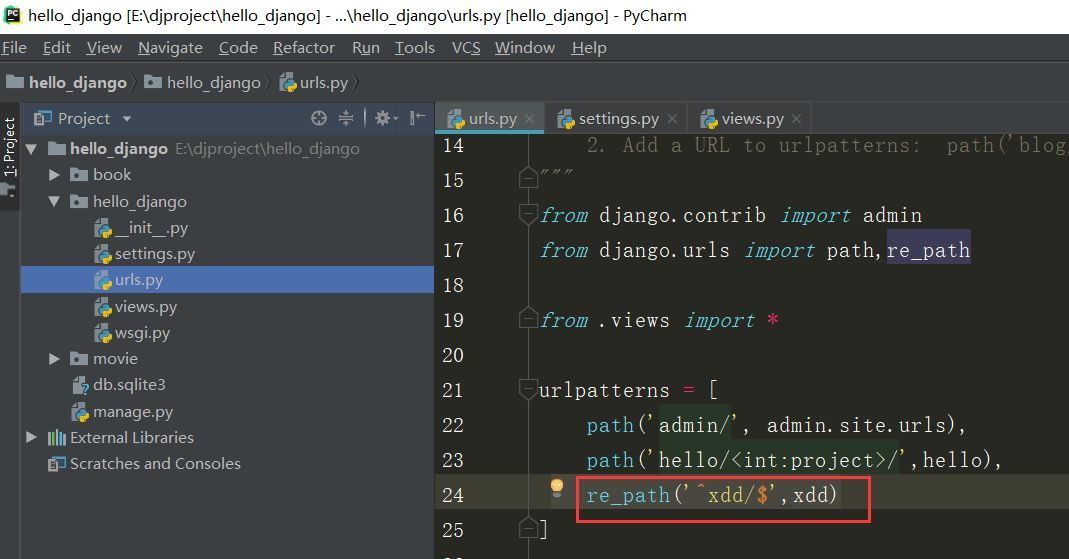Click 'hello/<int:project>/' string on line 23
The height and width of the screenshot is (559, 1069).
tap(778, 460)
